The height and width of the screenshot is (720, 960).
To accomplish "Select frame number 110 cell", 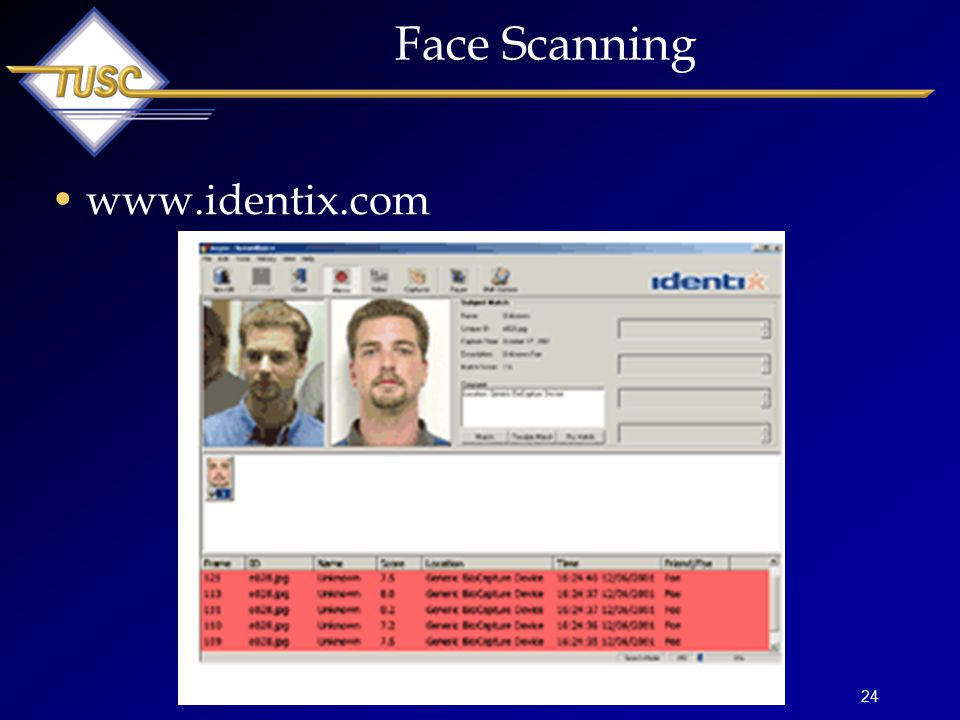I will coord(213,626).
